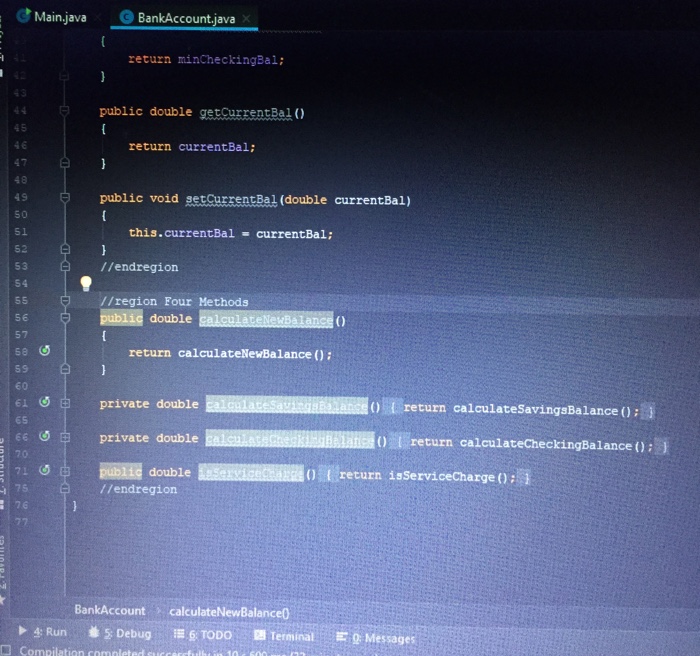Click highlighted calculateSavingsBalance declaration name
700x656 pixels.
pyautogui.click(x=287, y=405)
